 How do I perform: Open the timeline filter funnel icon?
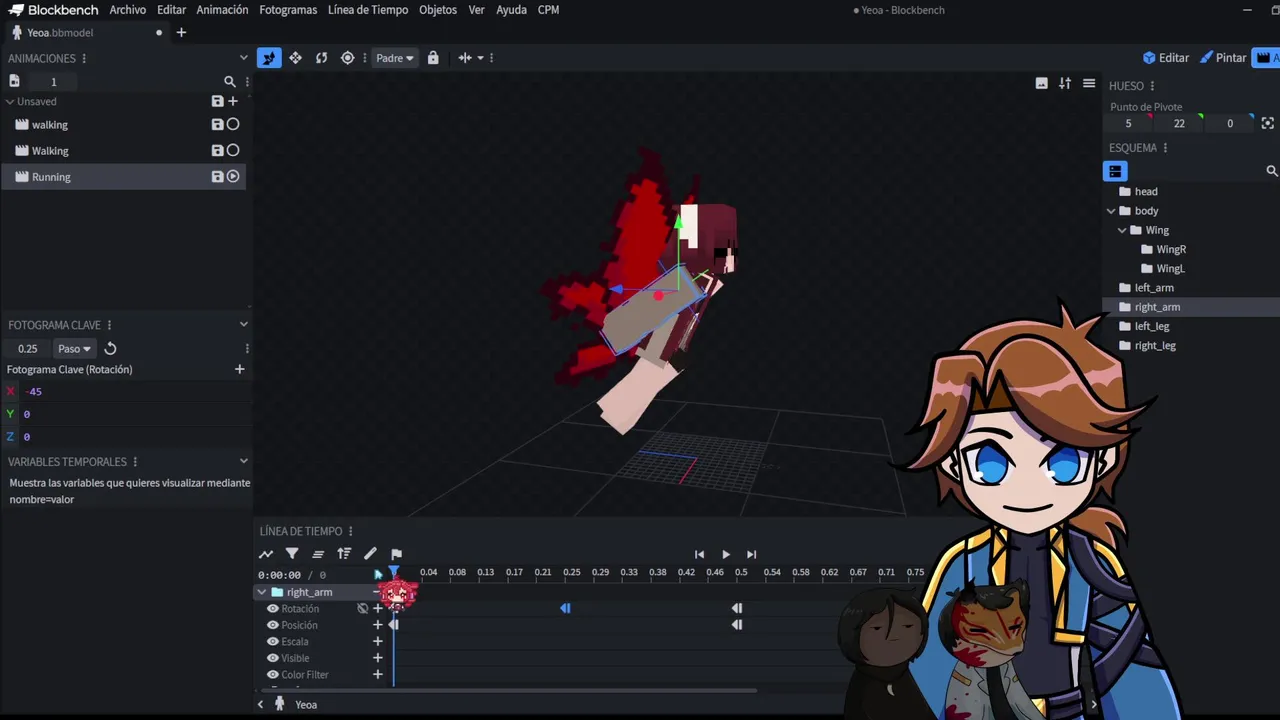(x=292, y=554)
